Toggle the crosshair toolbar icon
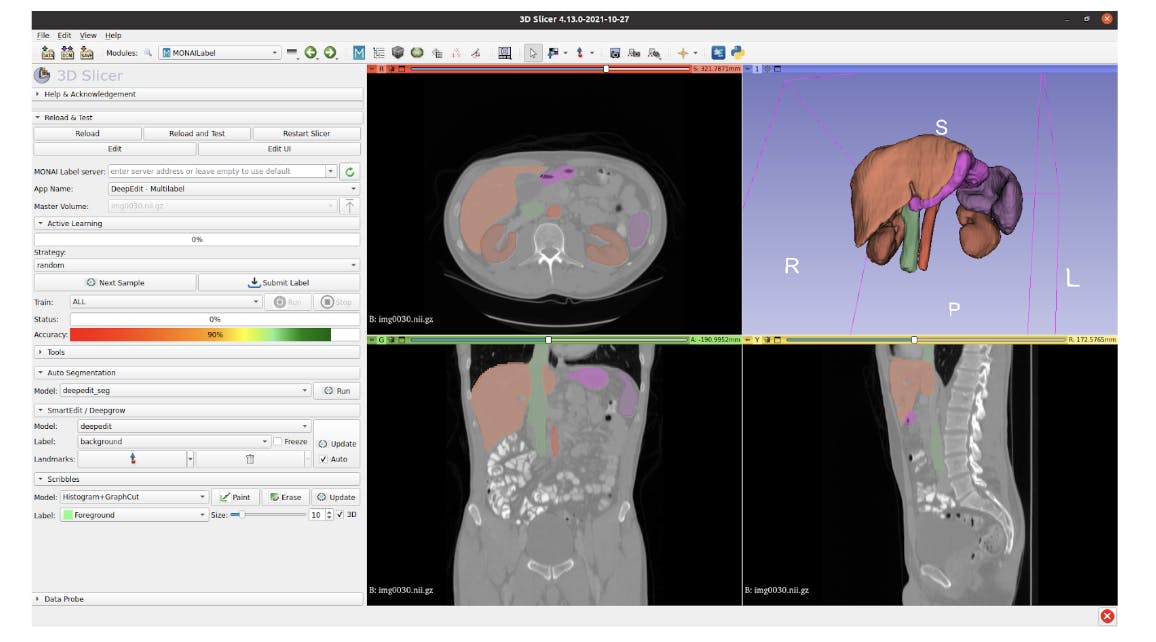 683,52
